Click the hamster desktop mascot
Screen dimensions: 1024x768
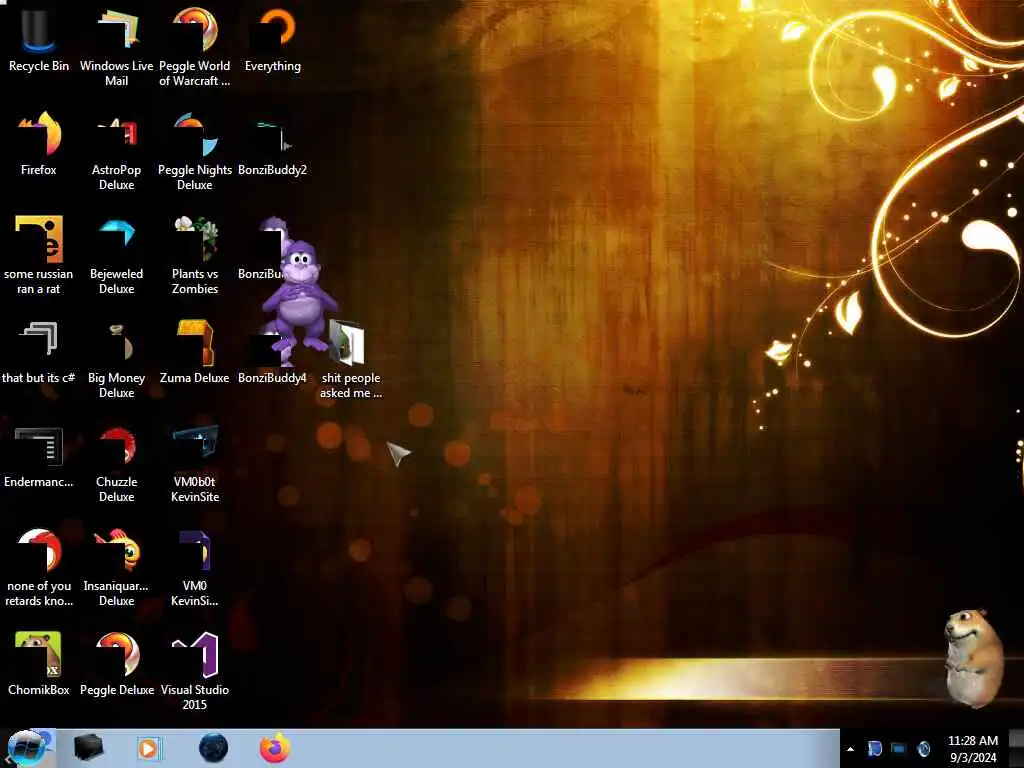[x=973, y=657]
